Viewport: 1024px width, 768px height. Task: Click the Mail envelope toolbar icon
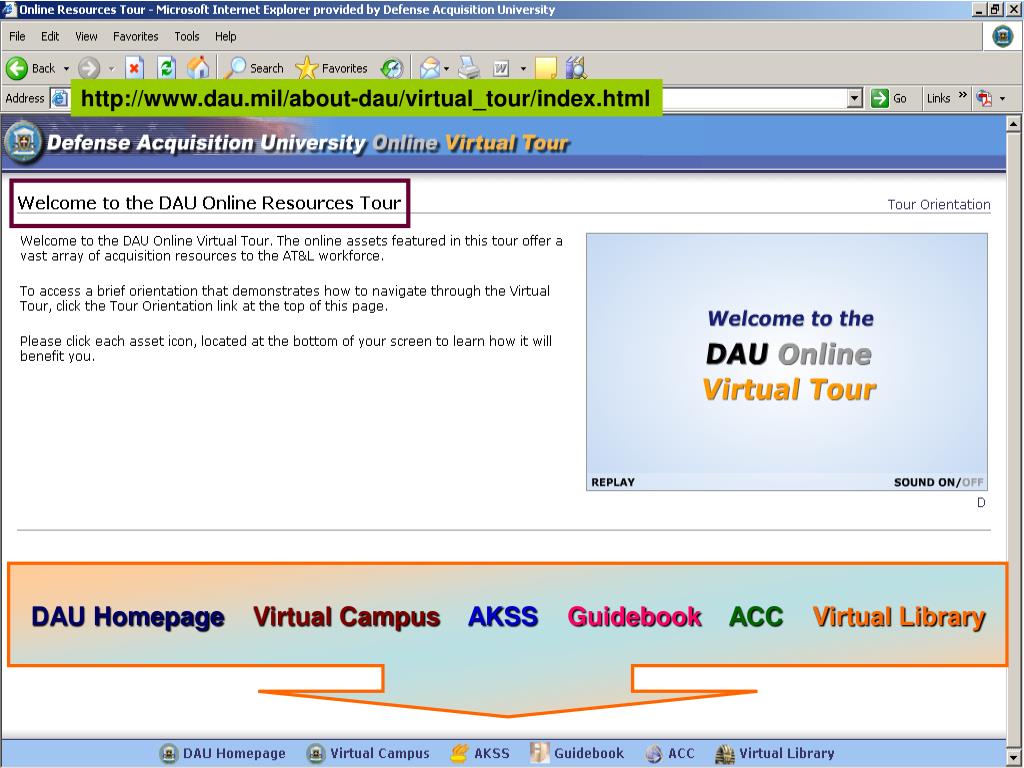pos(430,68)
